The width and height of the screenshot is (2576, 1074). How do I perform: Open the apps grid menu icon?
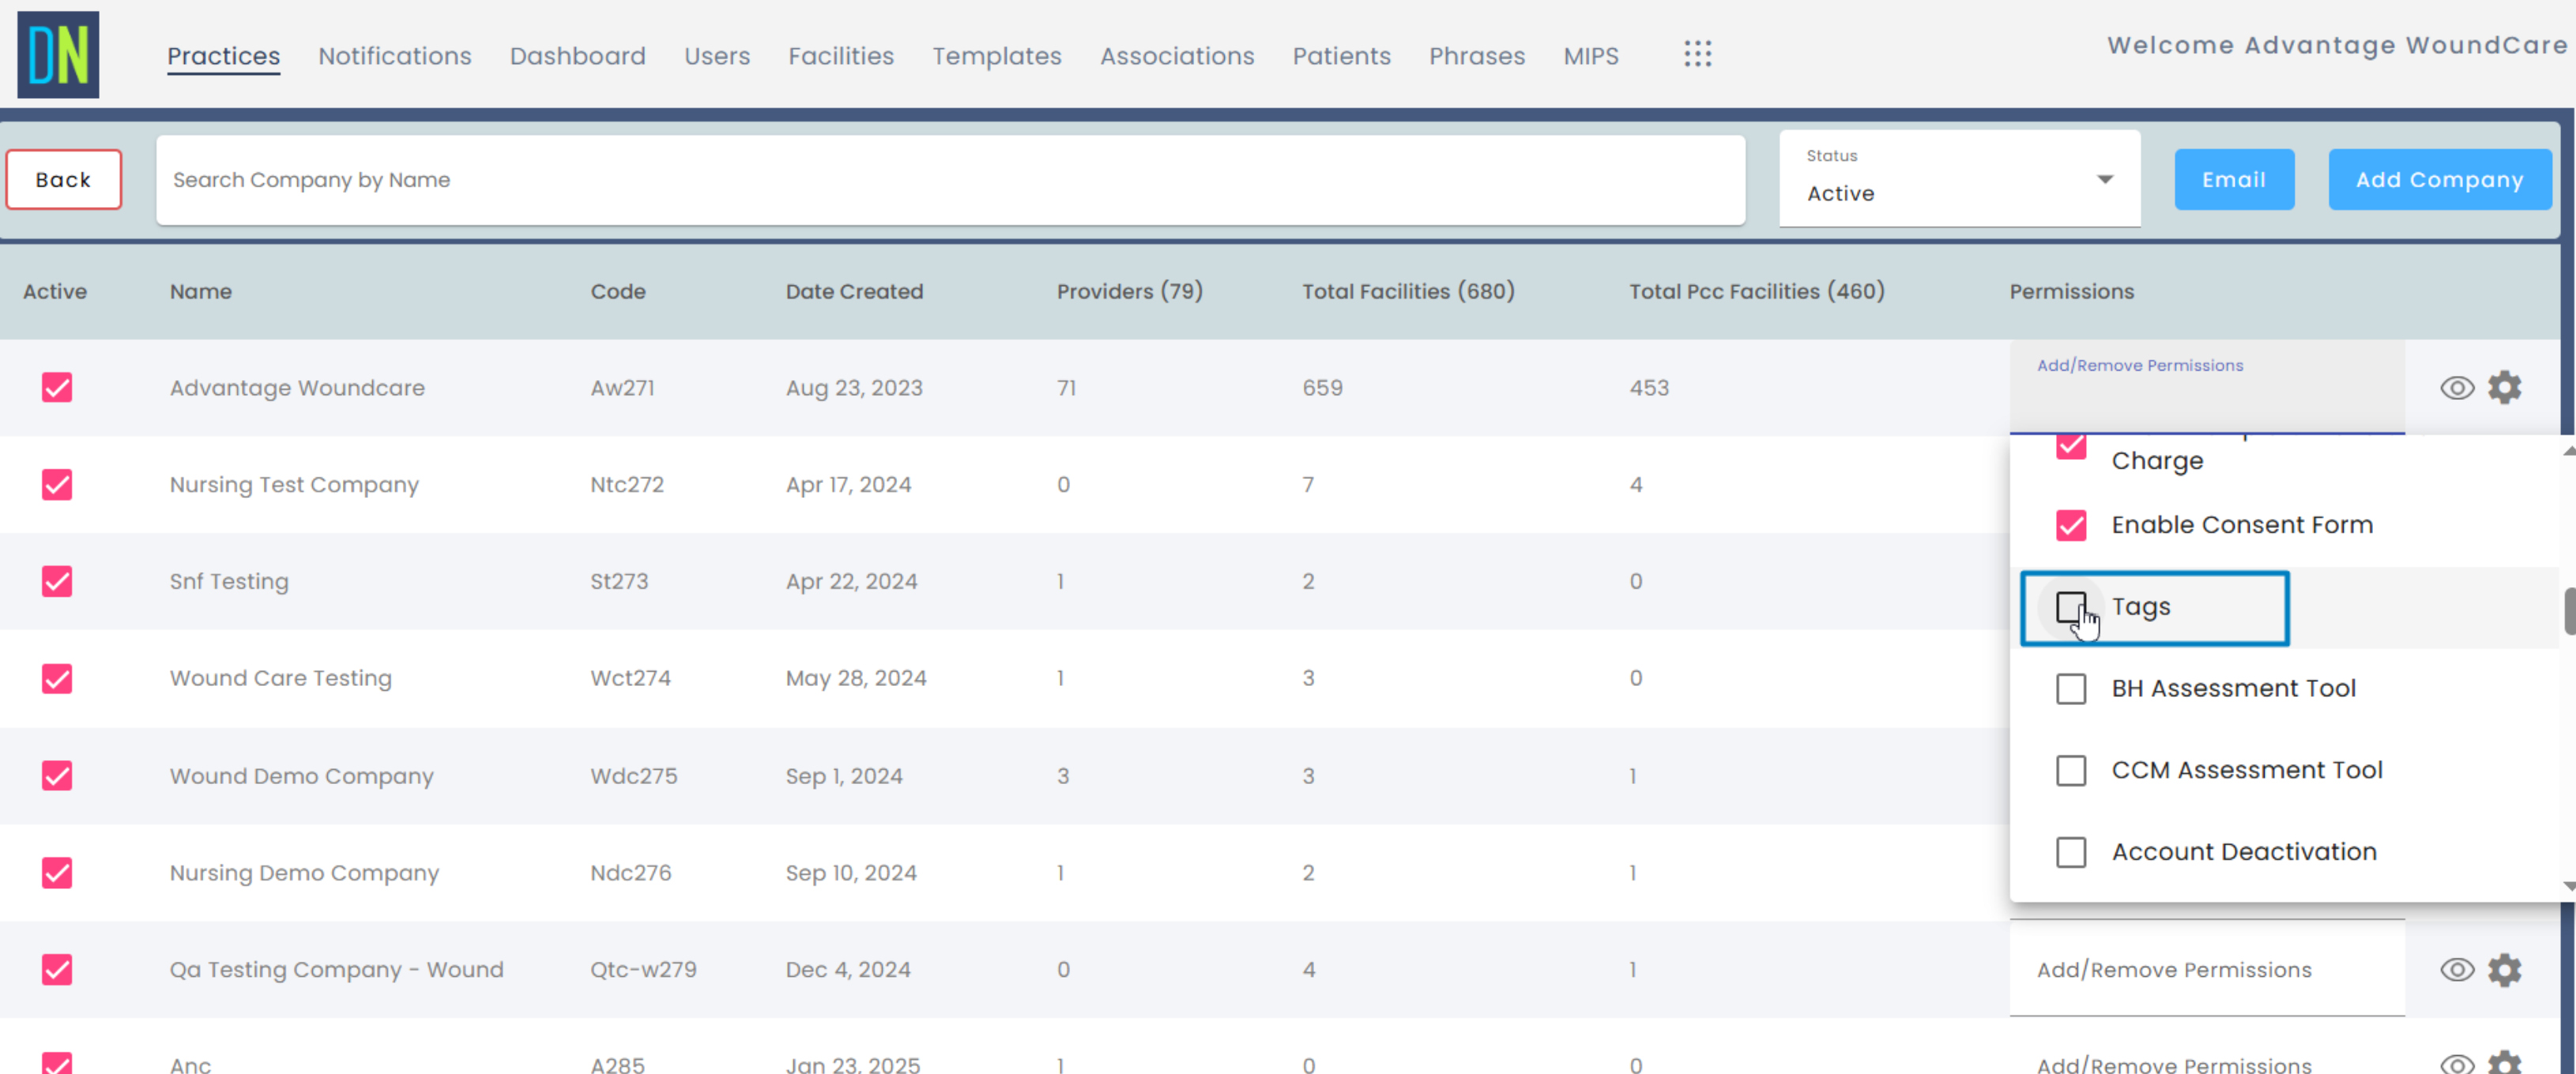(1697, 54)
